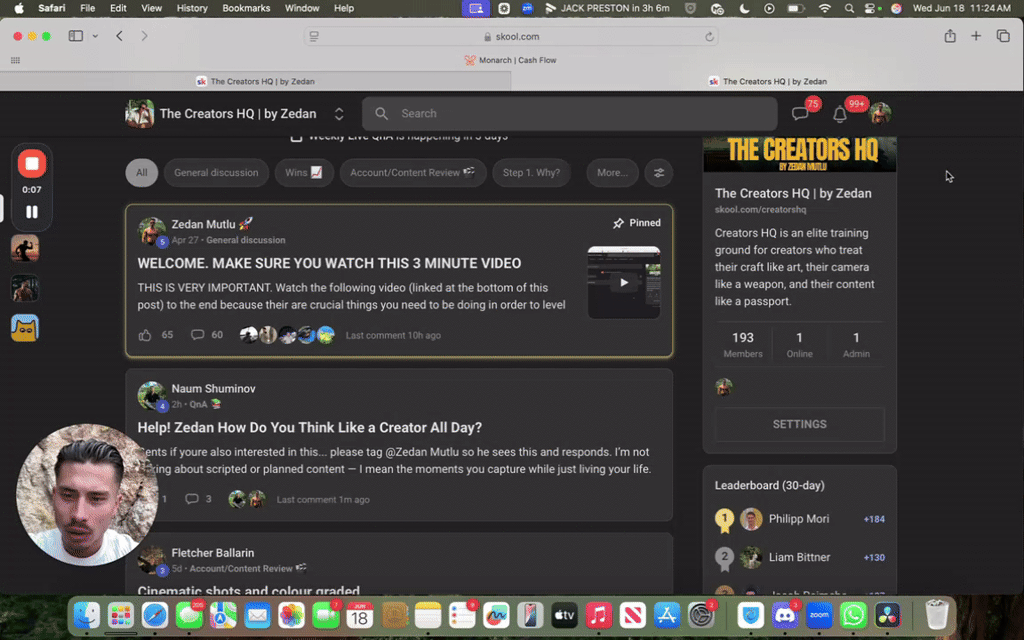Go back in Safari

point(120,36)
